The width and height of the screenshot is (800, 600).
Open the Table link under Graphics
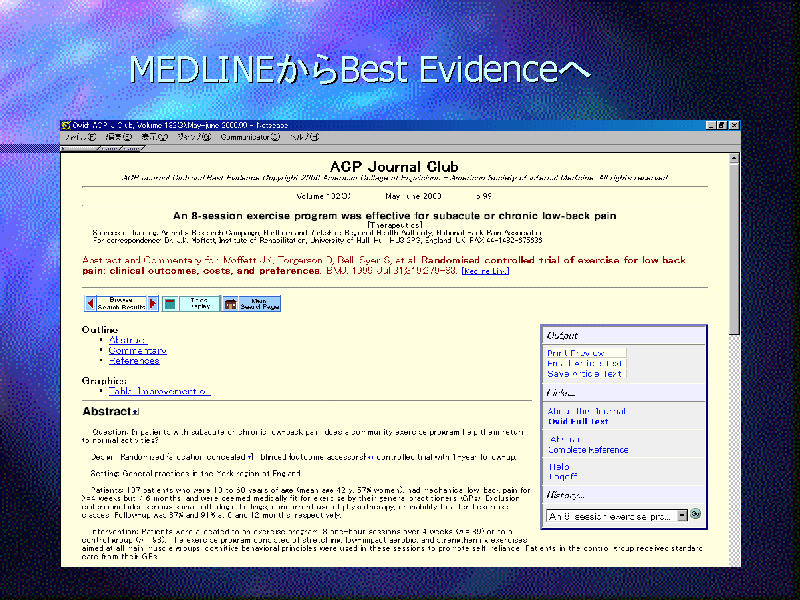pyautogui.click(x=159, y=392)
